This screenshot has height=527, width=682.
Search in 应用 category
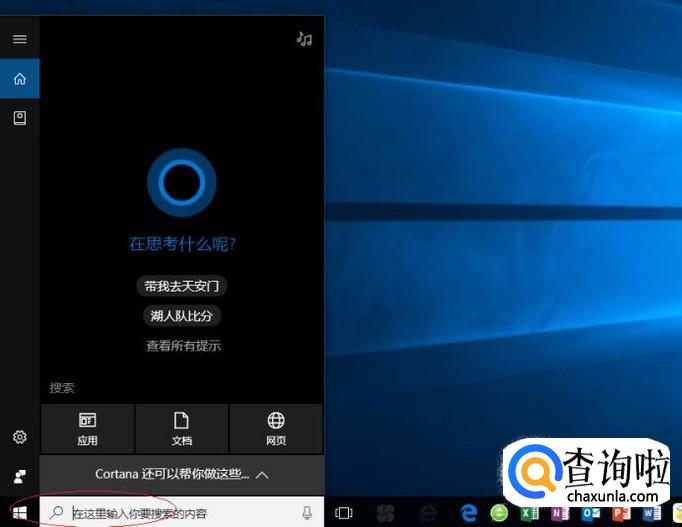pos(87,429)
